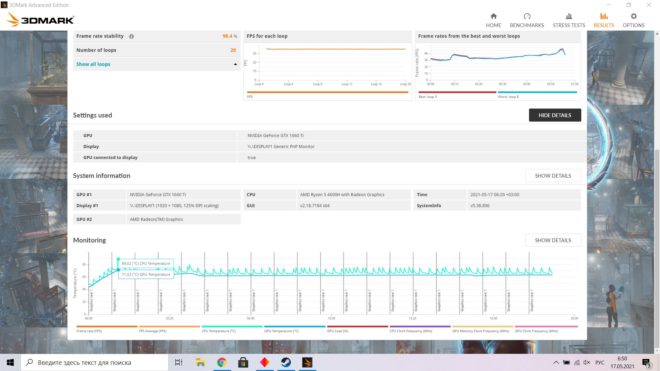
Task: Select the Display setting row
Action: tap(330, 147)
